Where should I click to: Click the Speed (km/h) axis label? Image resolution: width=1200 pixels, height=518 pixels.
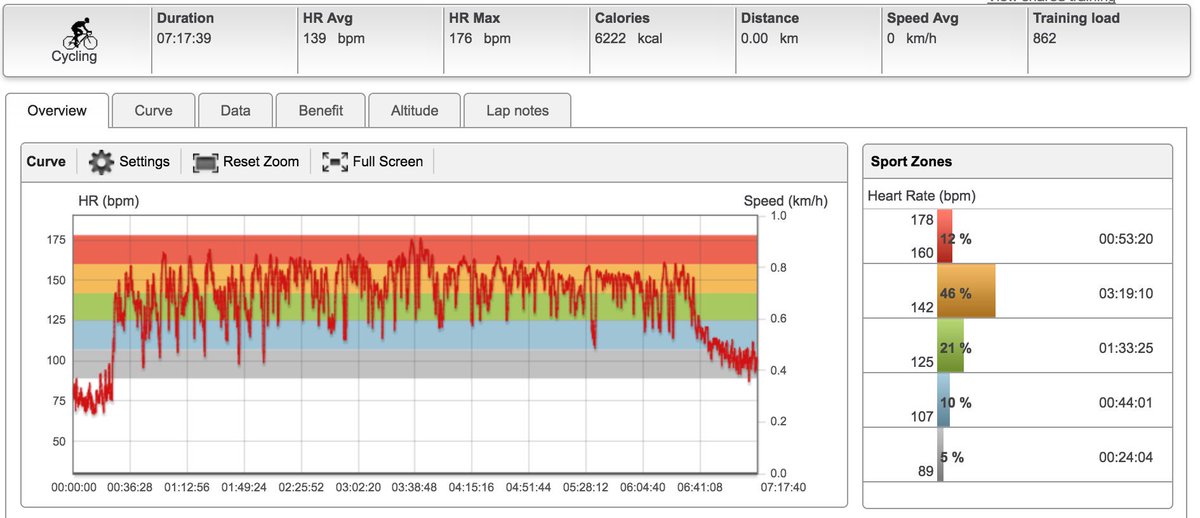click(786, 201)
